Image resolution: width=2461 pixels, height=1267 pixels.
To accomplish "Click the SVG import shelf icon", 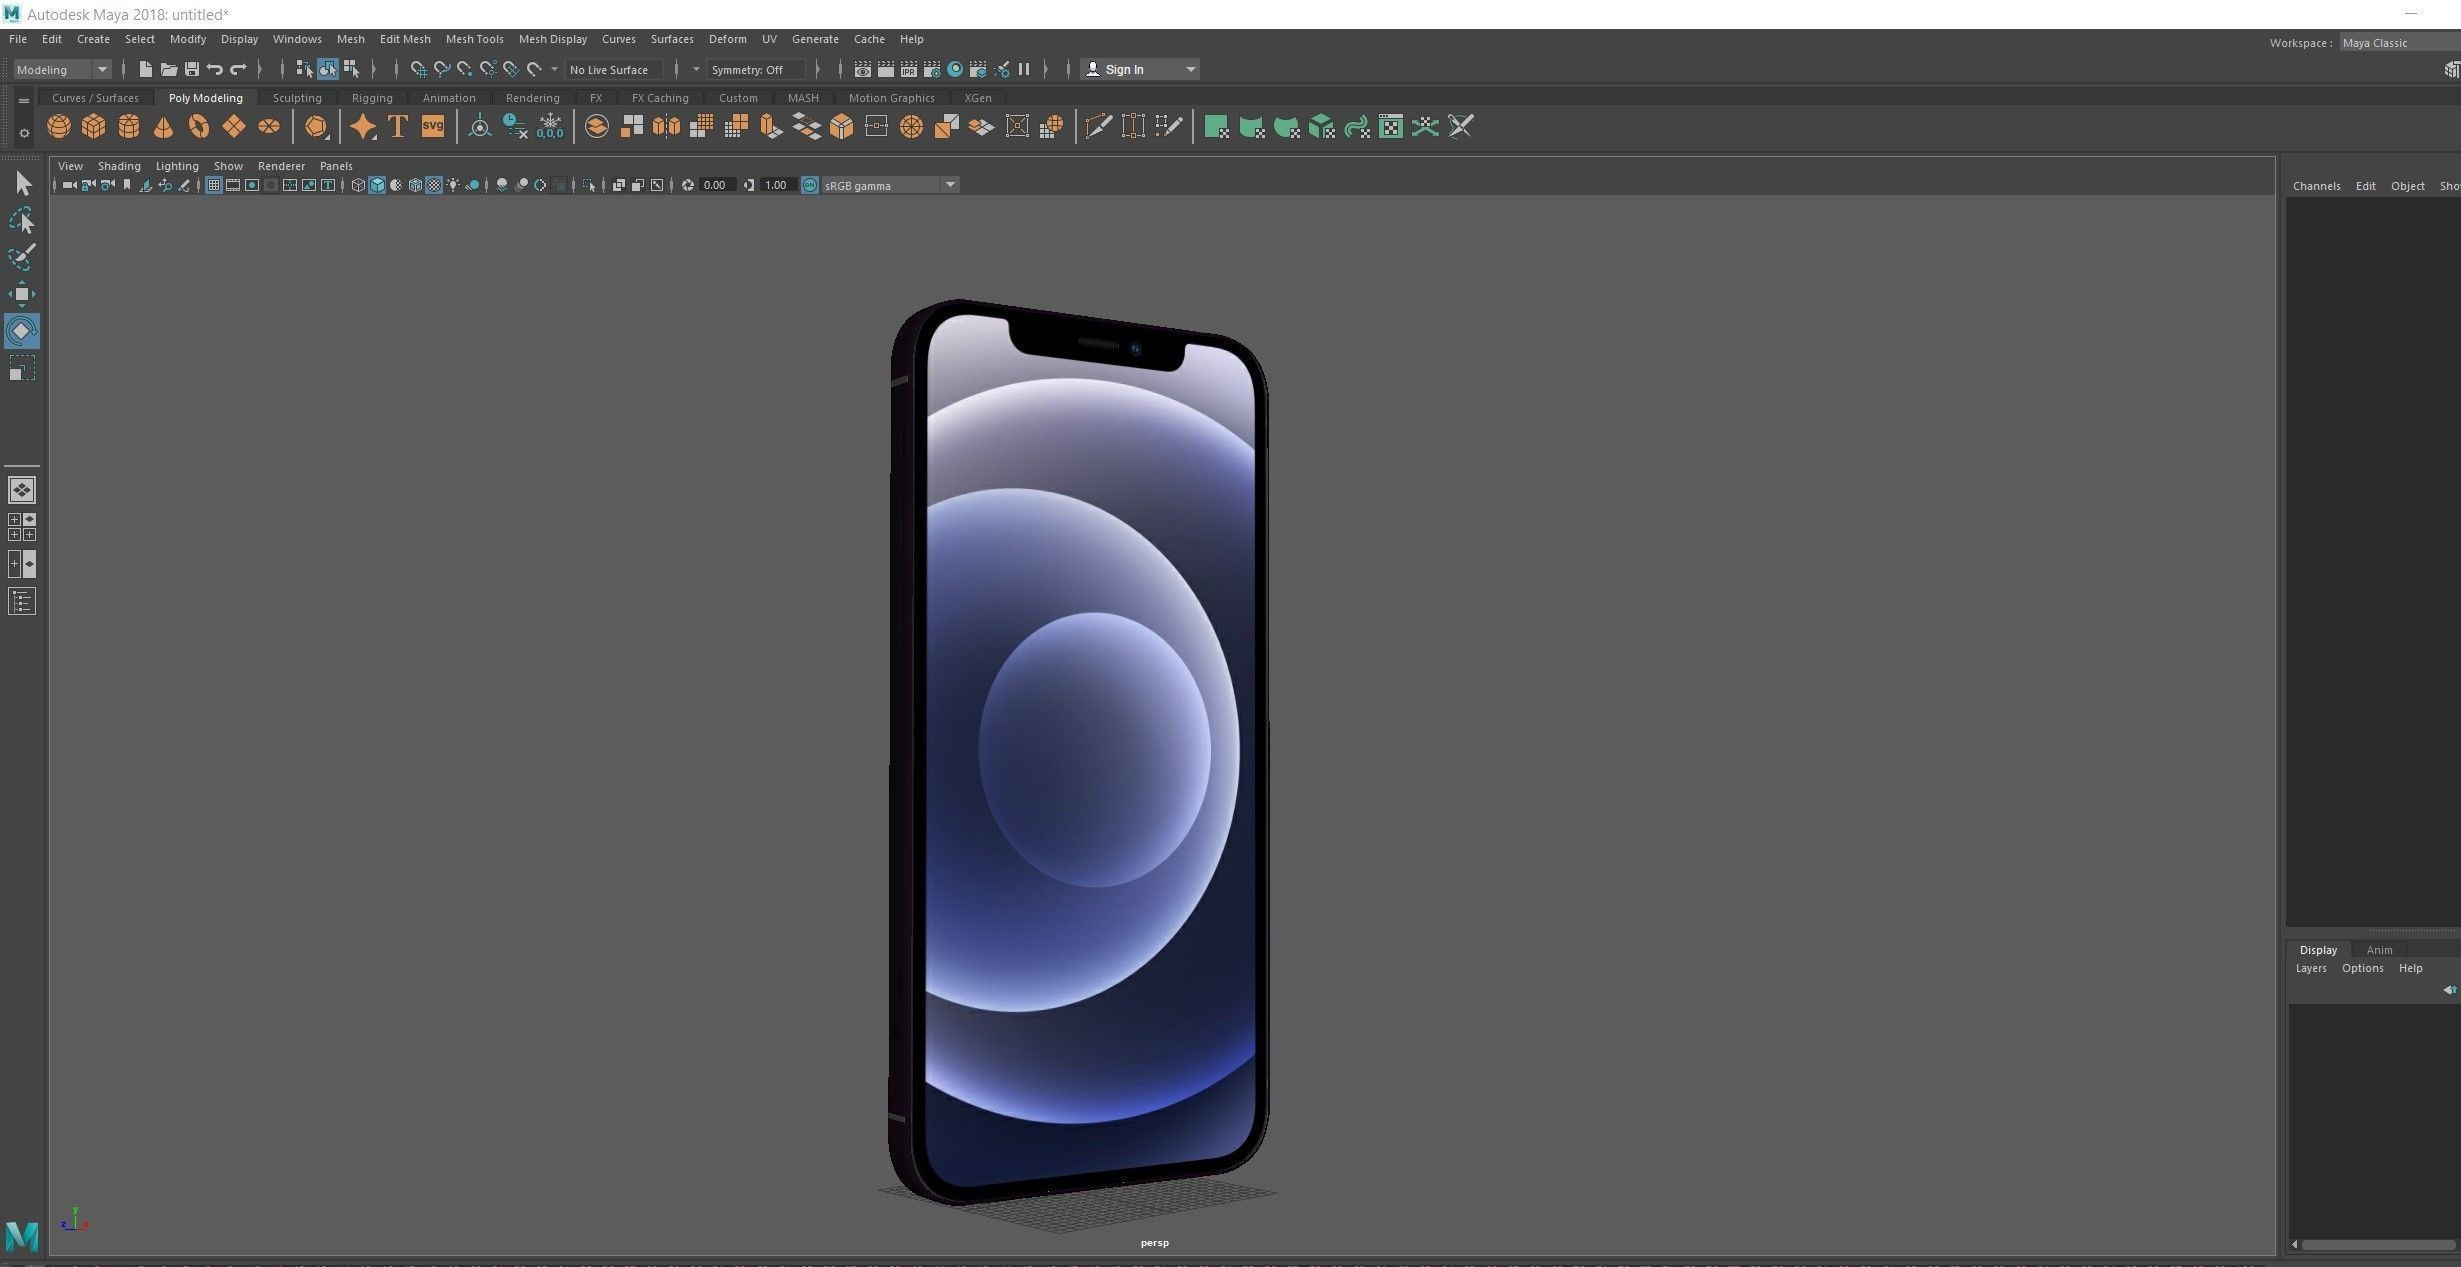I will coord(433,127).
